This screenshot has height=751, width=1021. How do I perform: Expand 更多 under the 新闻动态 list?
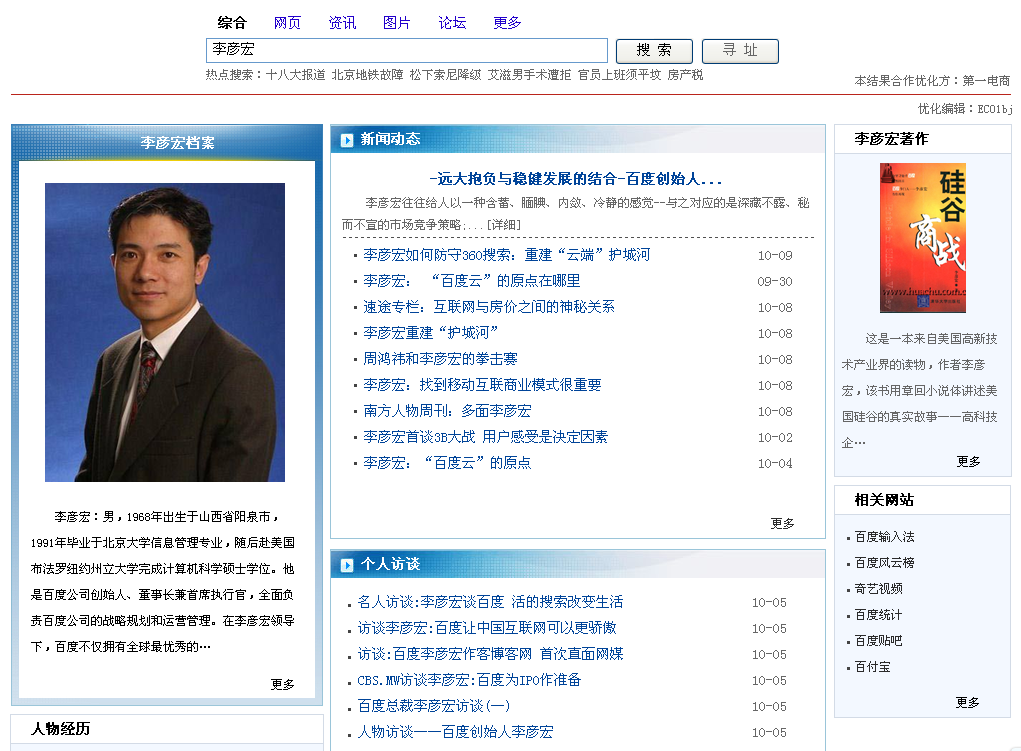[782, 523]
